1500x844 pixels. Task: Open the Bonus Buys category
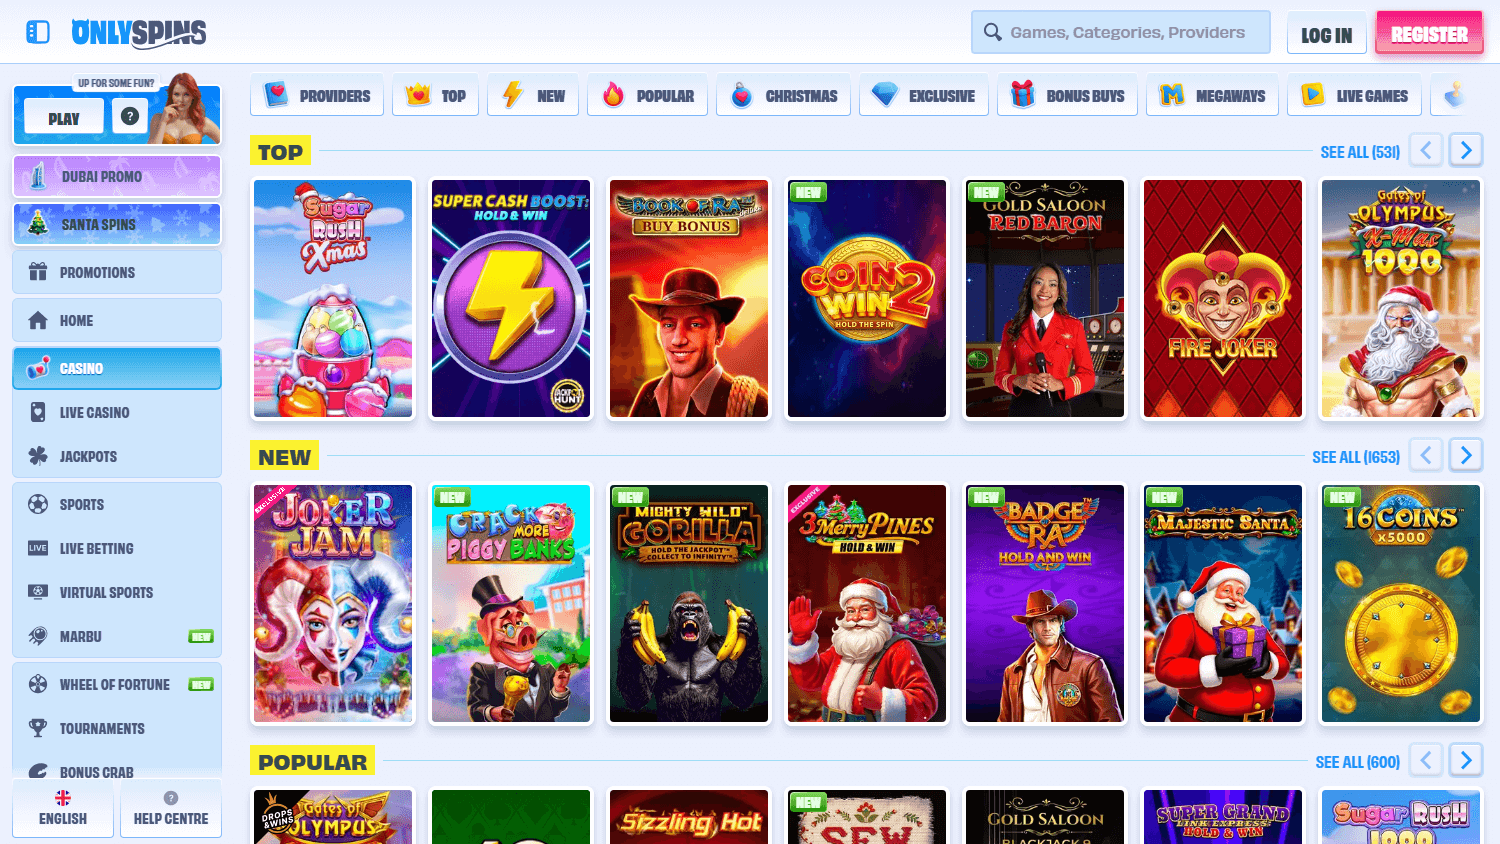pyautogui.click(x=1067, y=94)
